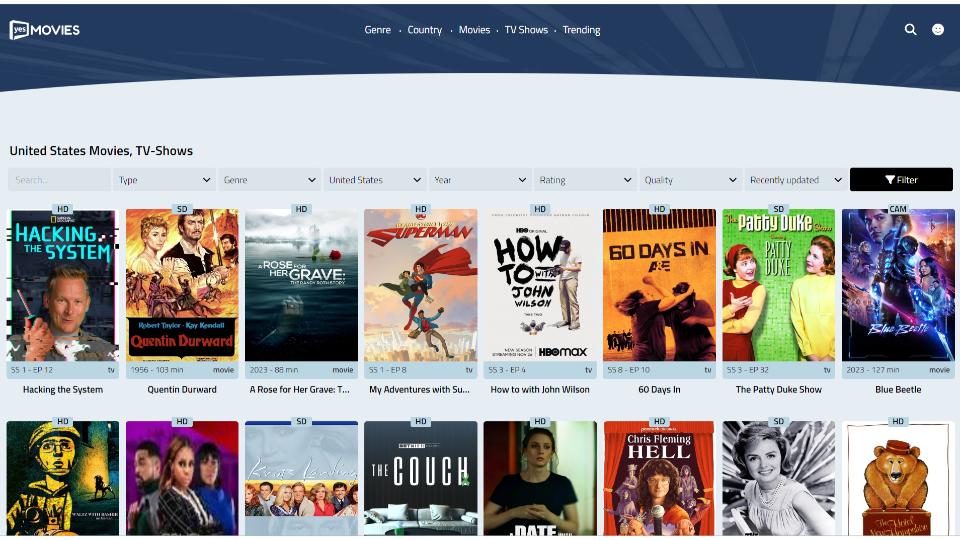Open the bear illustration poster in second row
The width and height of the screenshot is (960, 540).
click(x=898, y=478)
